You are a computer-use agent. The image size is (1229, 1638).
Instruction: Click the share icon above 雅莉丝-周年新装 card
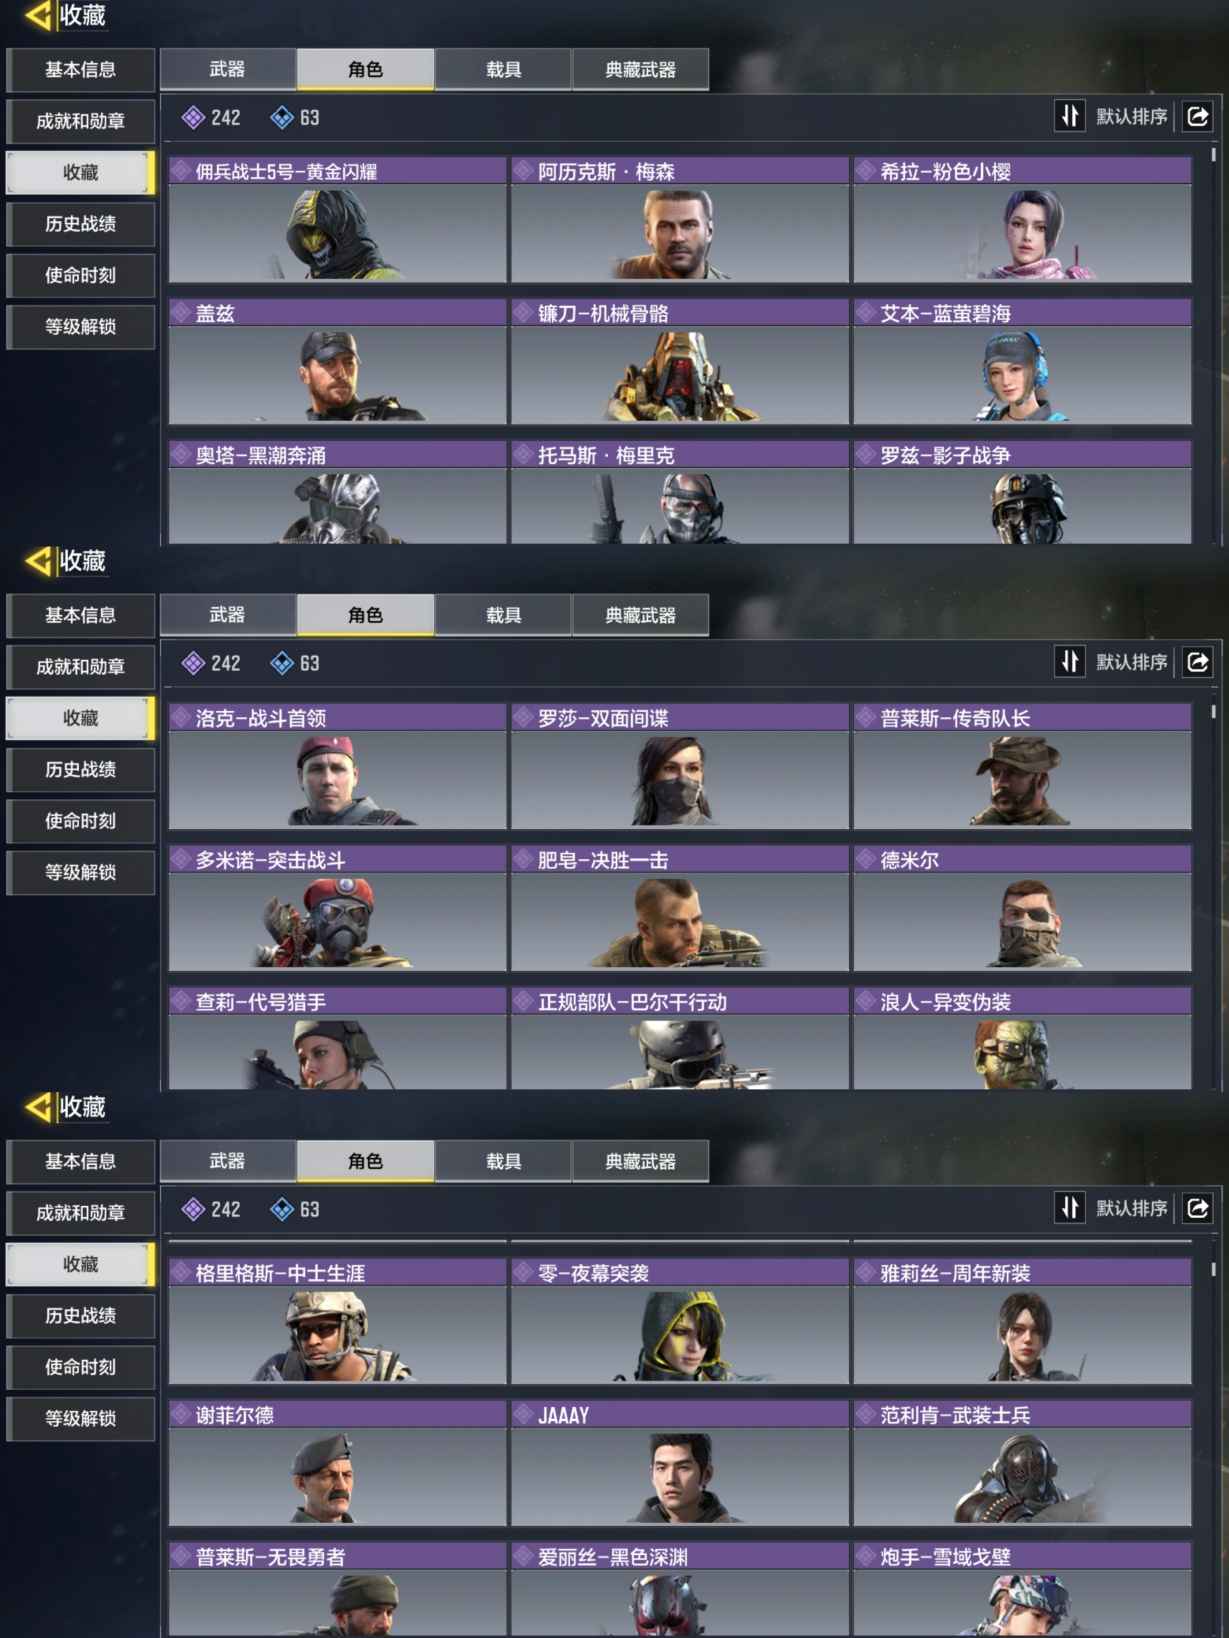(1198, 1208)
